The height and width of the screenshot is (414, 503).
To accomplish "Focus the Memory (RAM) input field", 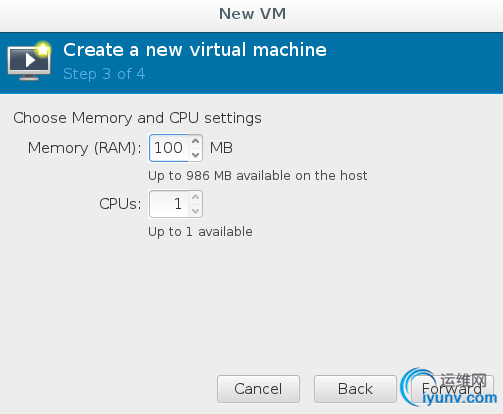I will click(x=169, y=148).
